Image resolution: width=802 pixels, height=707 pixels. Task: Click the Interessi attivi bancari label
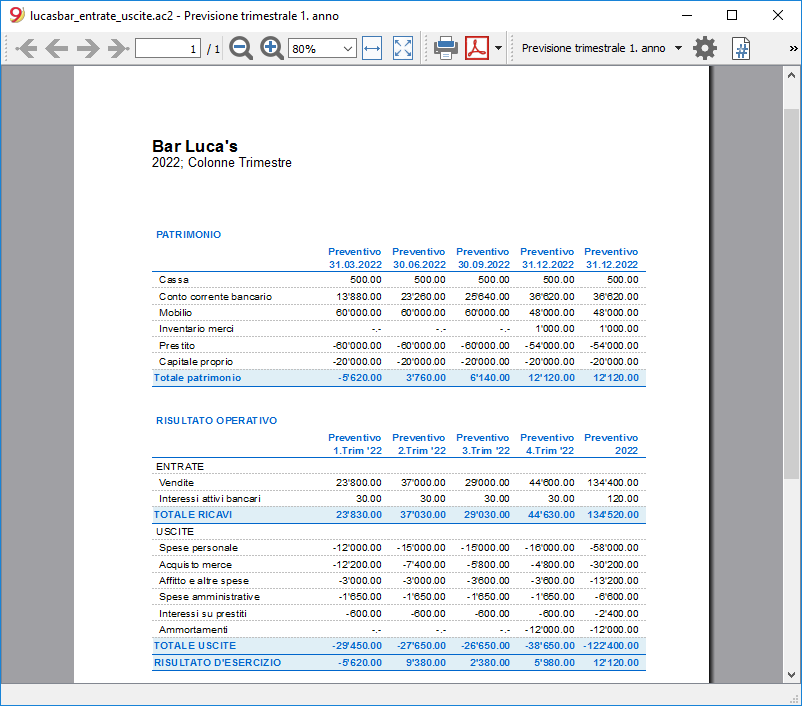pyautogui.click(x=210, y=499)
